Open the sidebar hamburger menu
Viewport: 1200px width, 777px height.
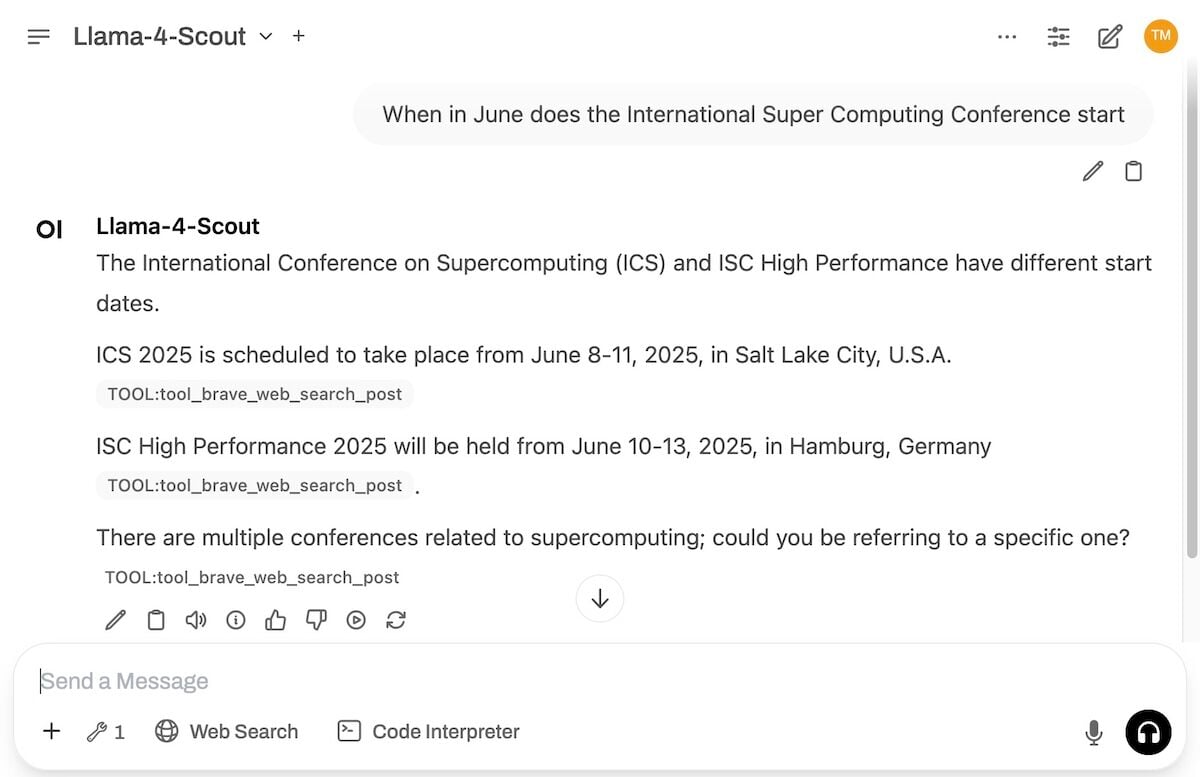39,37
